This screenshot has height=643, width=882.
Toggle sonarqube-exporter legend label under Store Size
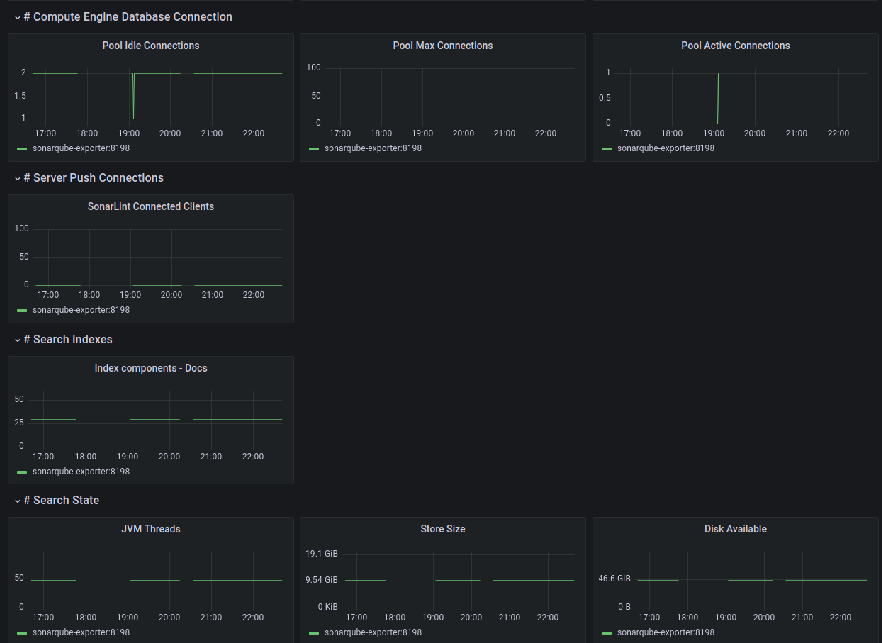373,633
